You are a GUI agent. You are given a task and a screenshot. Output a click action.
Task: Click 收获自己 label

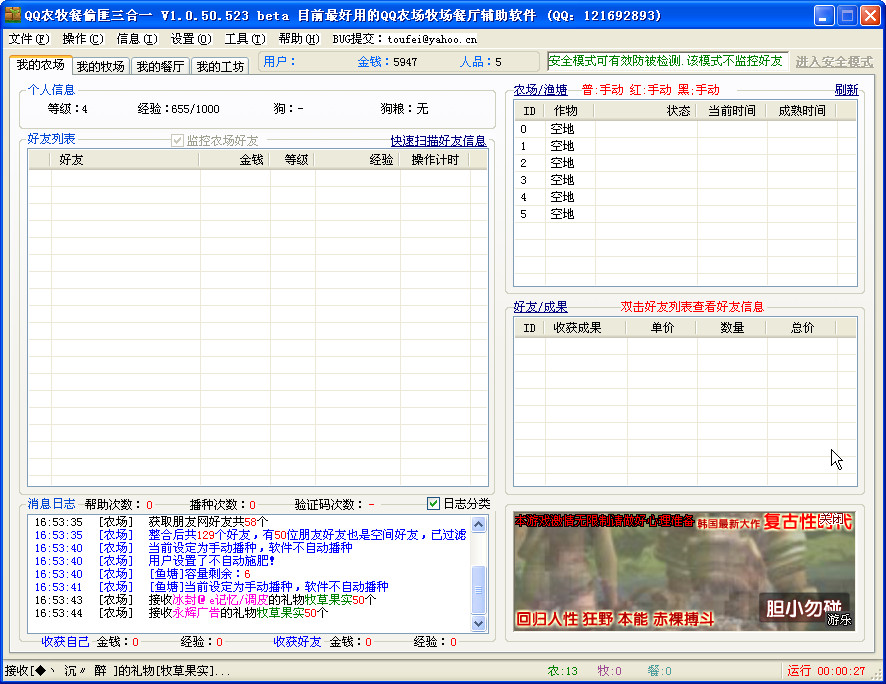pos(65,642)
